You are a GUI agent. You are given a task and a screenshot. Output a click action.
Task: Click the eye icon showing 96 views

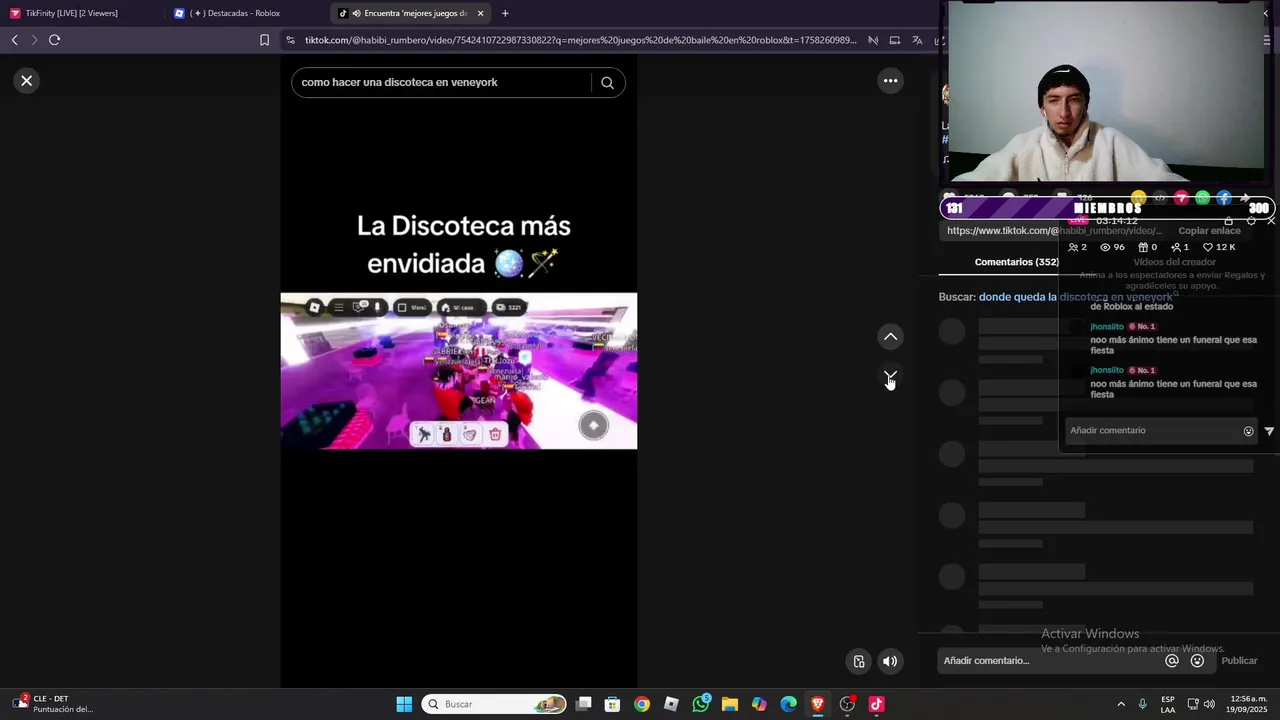pos(1105,247)
